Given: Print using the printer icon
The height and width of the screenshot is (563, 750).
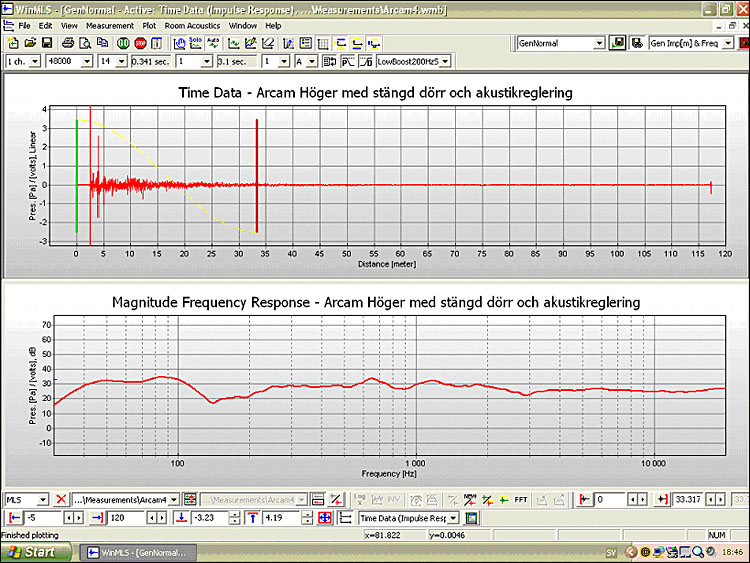Looking at the screenshot, I should [68, 44].
